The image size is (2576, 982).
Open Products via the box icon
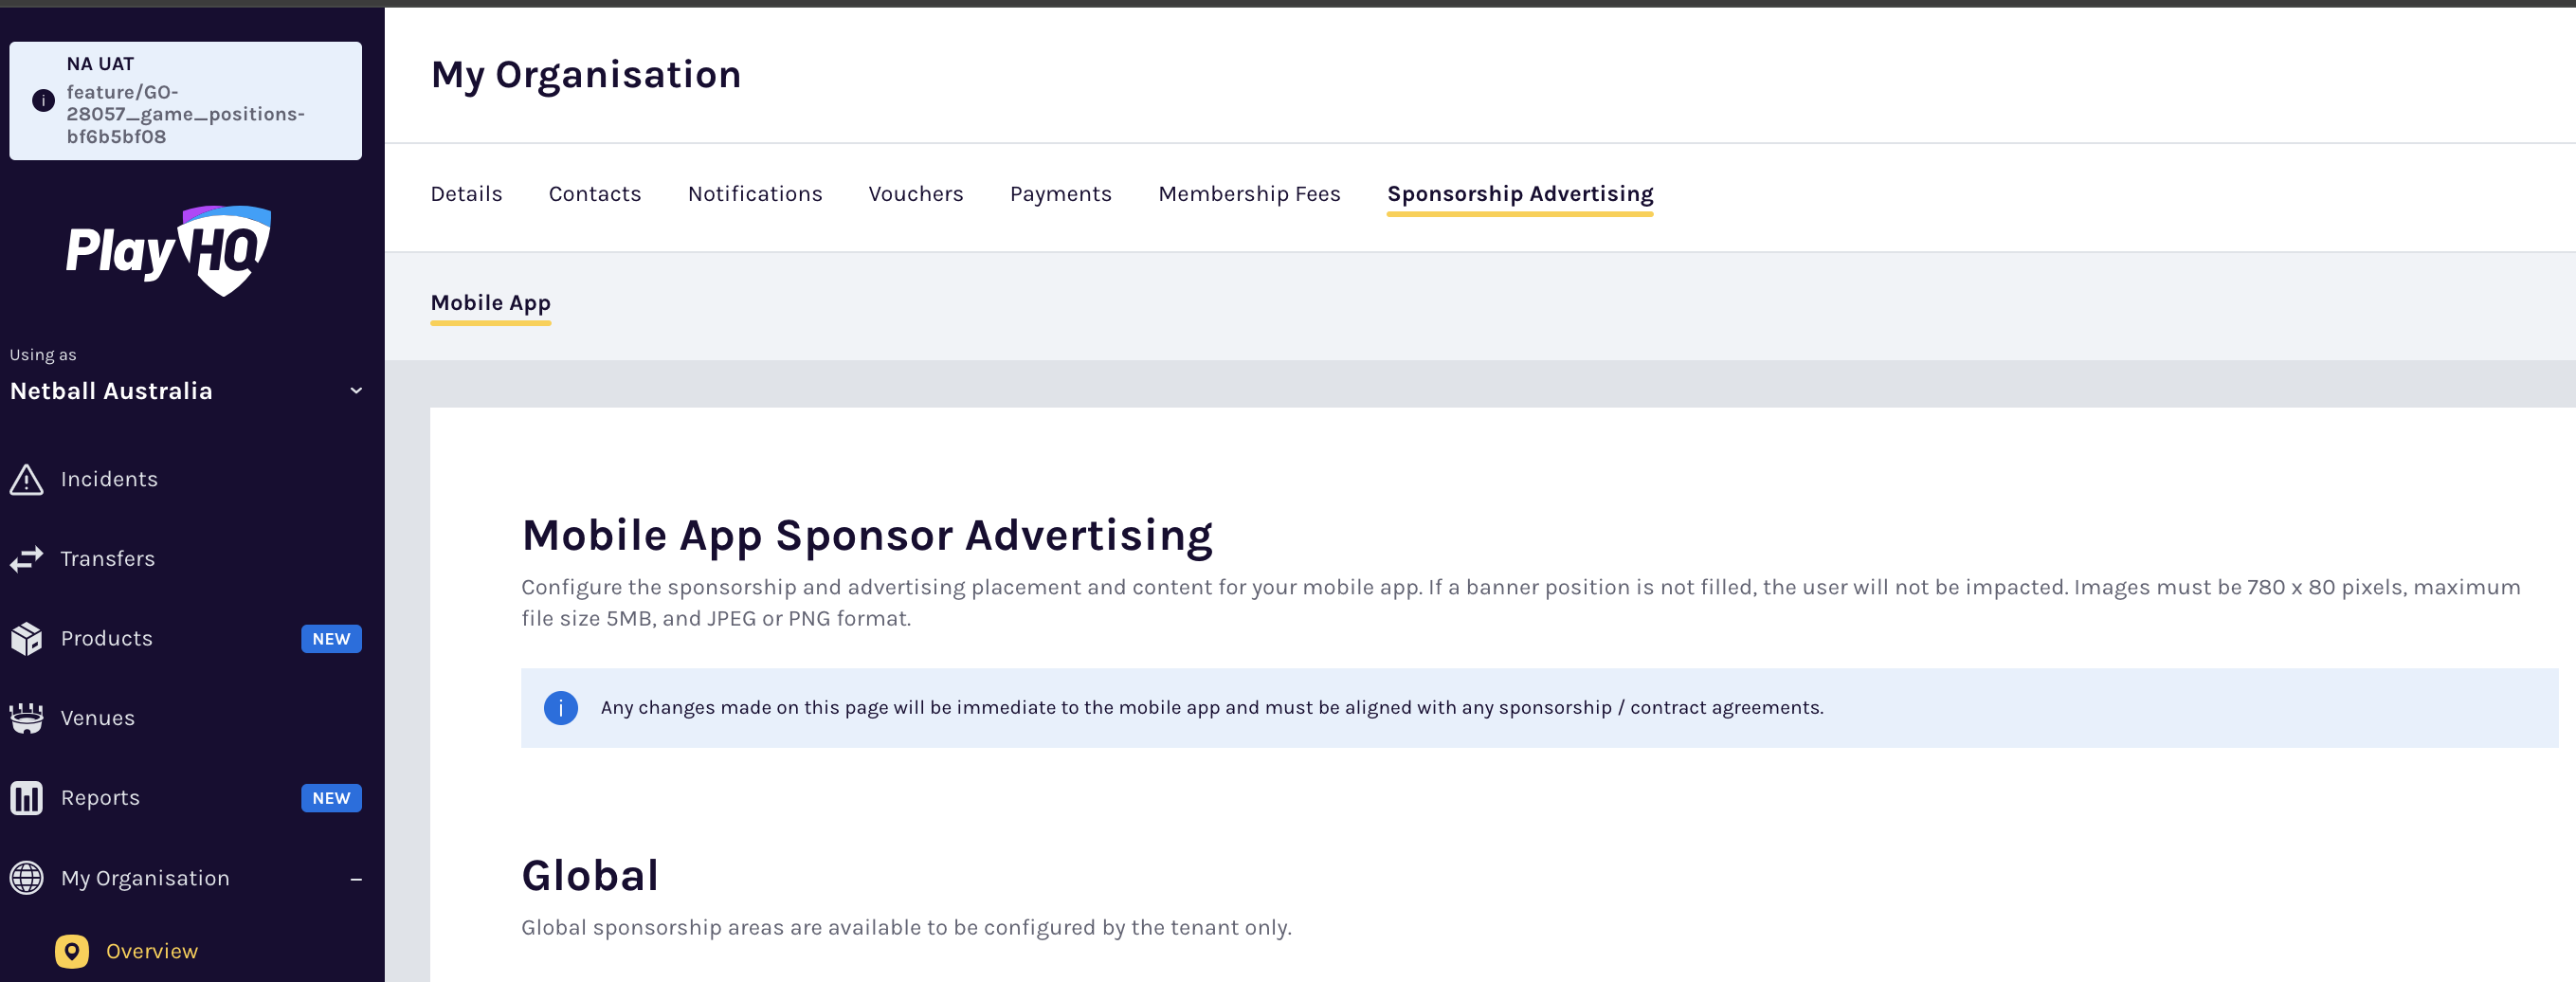[x=26, y=638]
